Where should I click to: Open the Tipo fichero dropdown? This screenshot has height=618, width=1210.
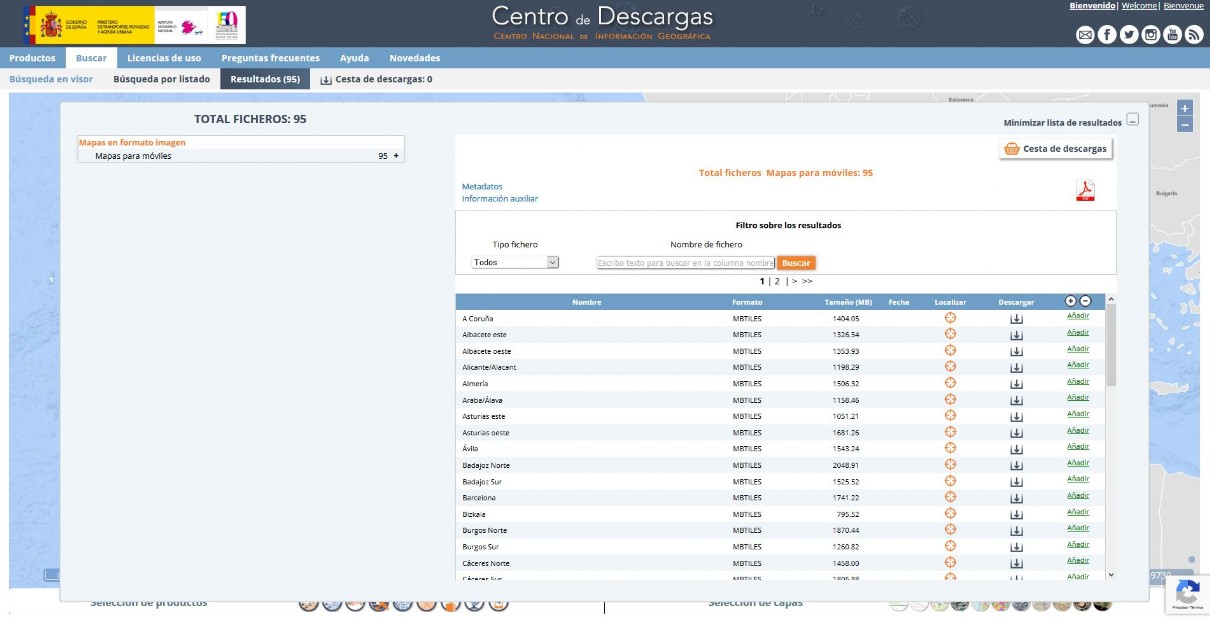[x=515, y=262]
